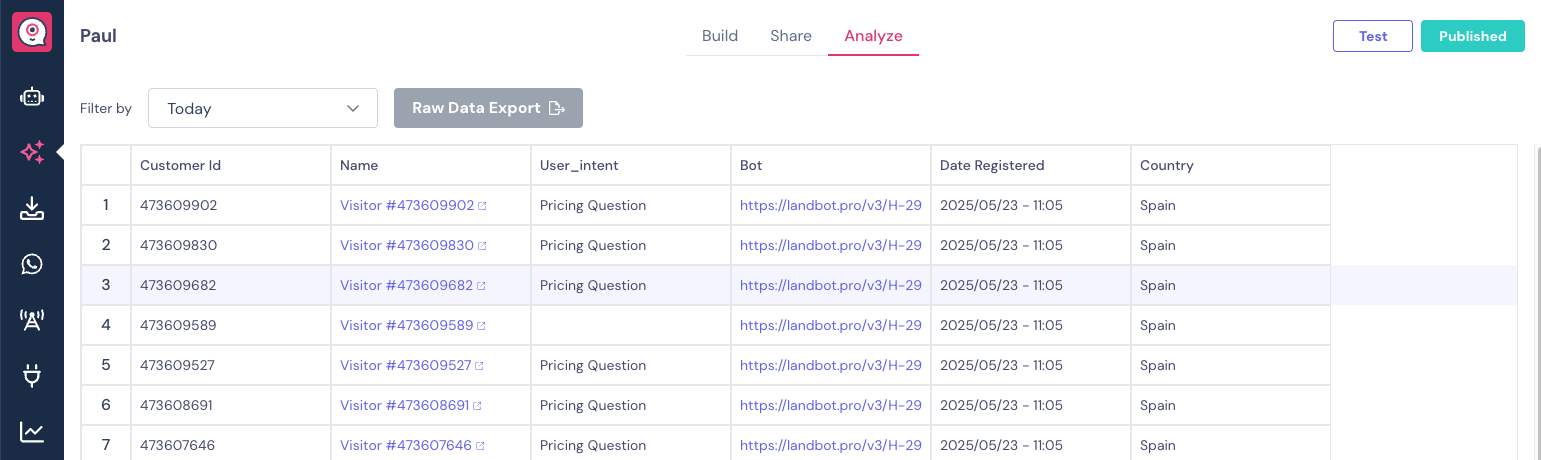This screenshot has height=460, width=1541.
Task: Open the analytics line chart sidebar icon
Action: [32, 432]
